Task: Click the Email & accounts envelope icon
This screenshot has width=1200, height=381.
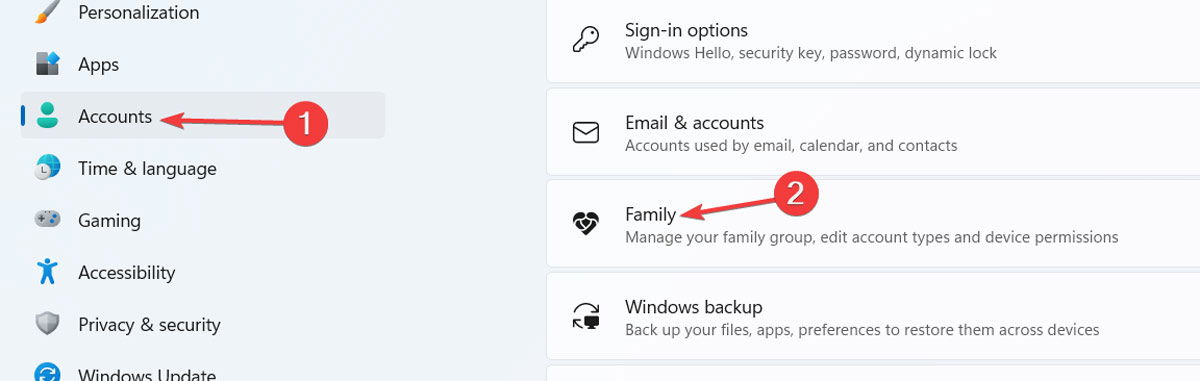Action: tap(585, 133)
